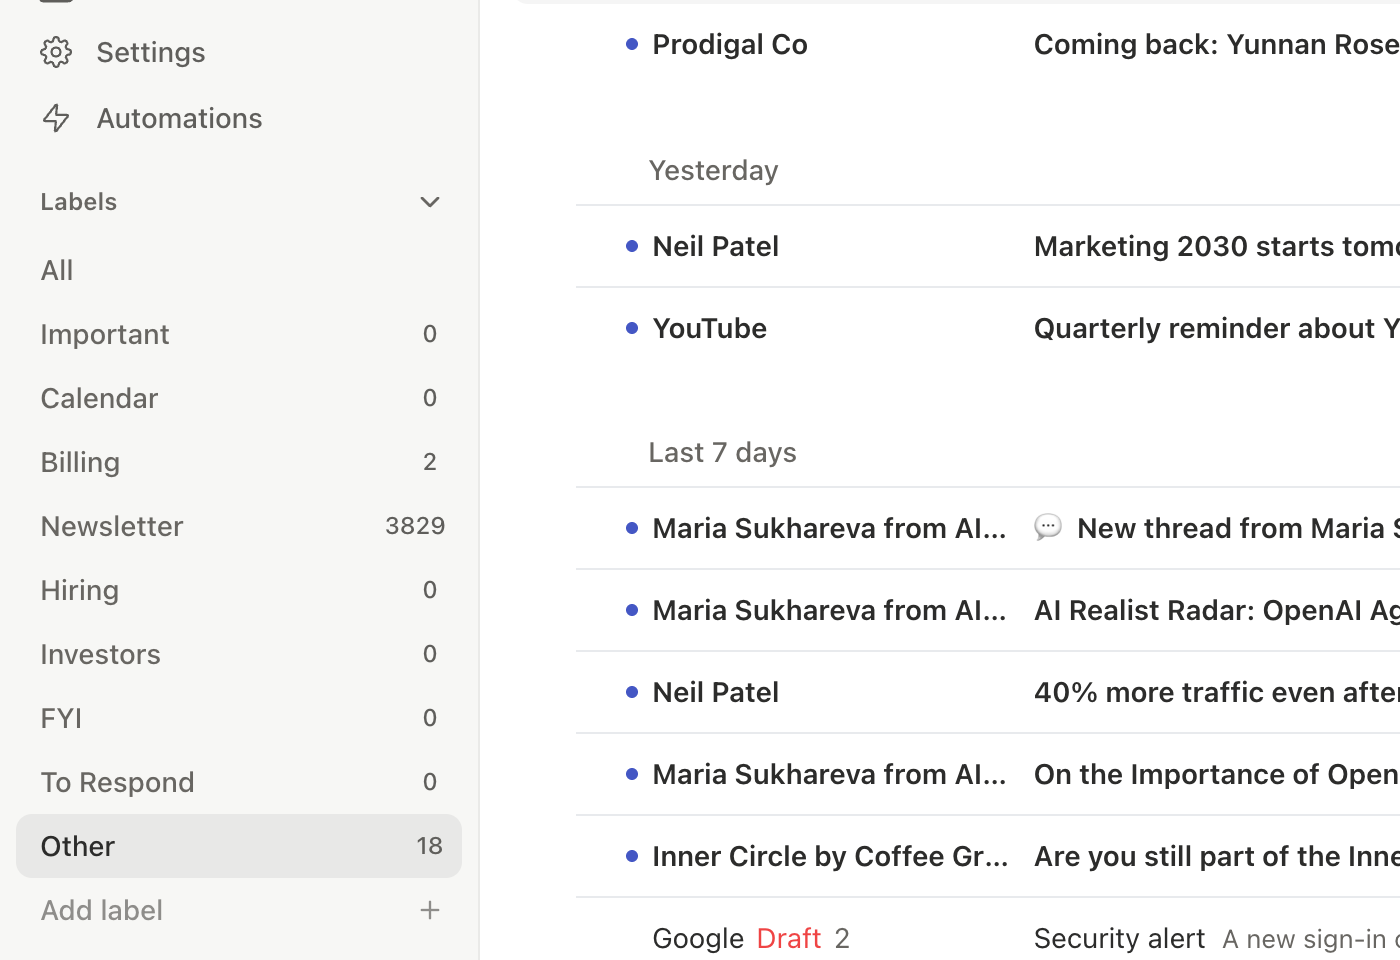Image resolution: width=1400 pixels, height=960 pixels.
Task: Click the Last 7 days section header
Action: click(x=722, y=452)
